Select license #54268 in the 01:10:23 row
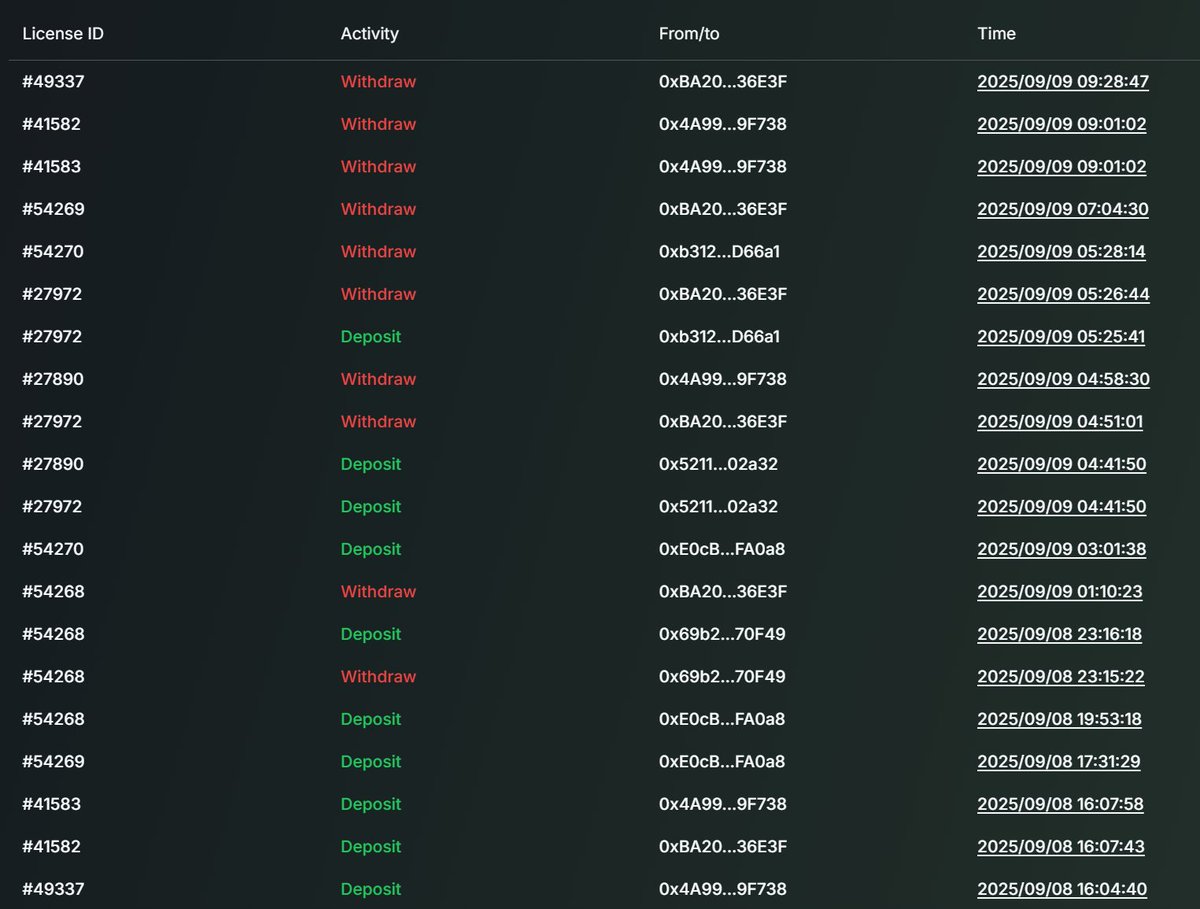This screenshot has width=1200, height=909. 53,592
